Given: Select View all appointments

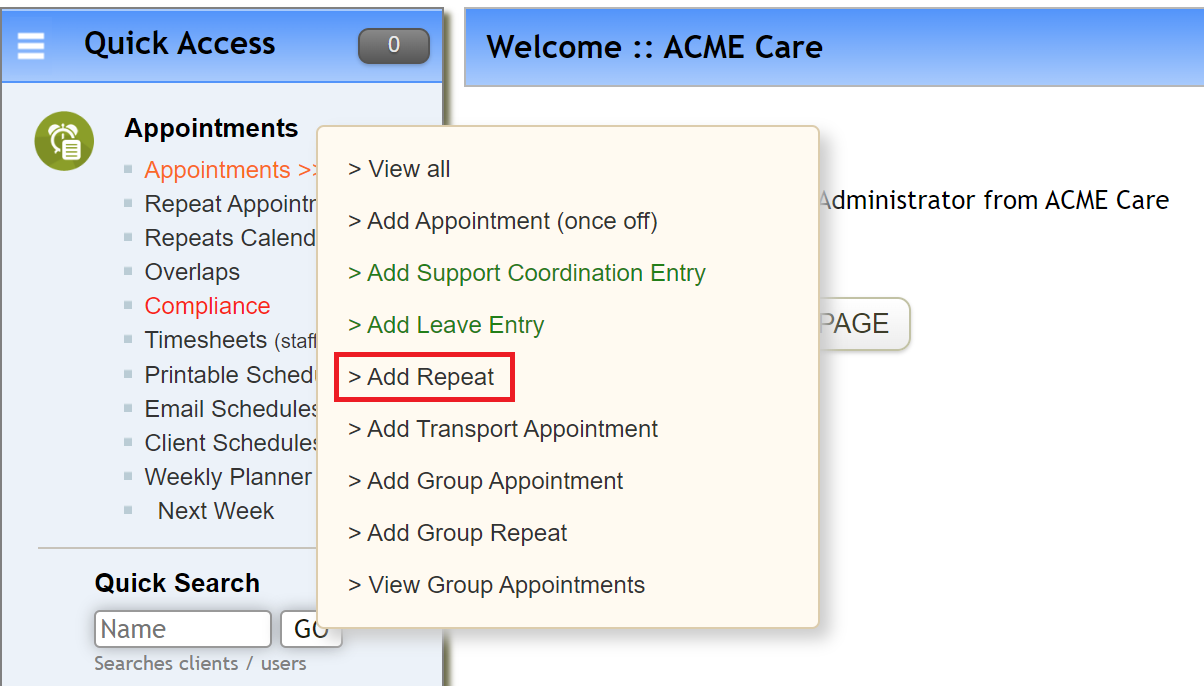Looking at the screenshot, I should click(399, 169).
